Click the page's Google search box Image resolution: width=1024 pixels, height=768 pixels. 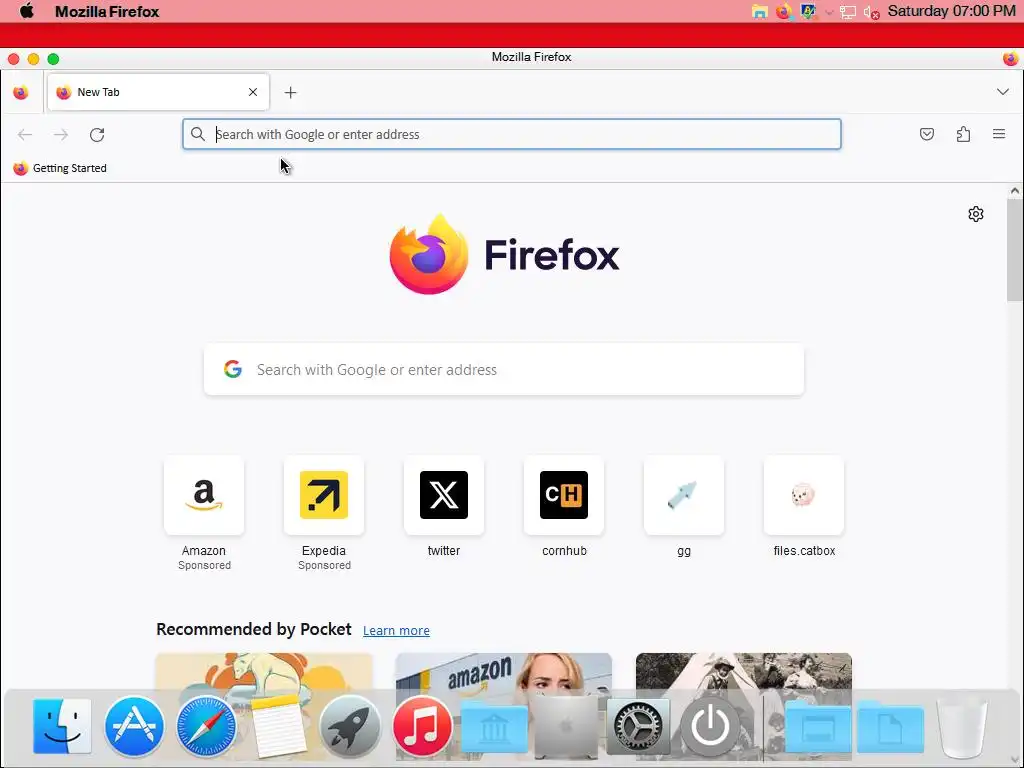point(504,370)
